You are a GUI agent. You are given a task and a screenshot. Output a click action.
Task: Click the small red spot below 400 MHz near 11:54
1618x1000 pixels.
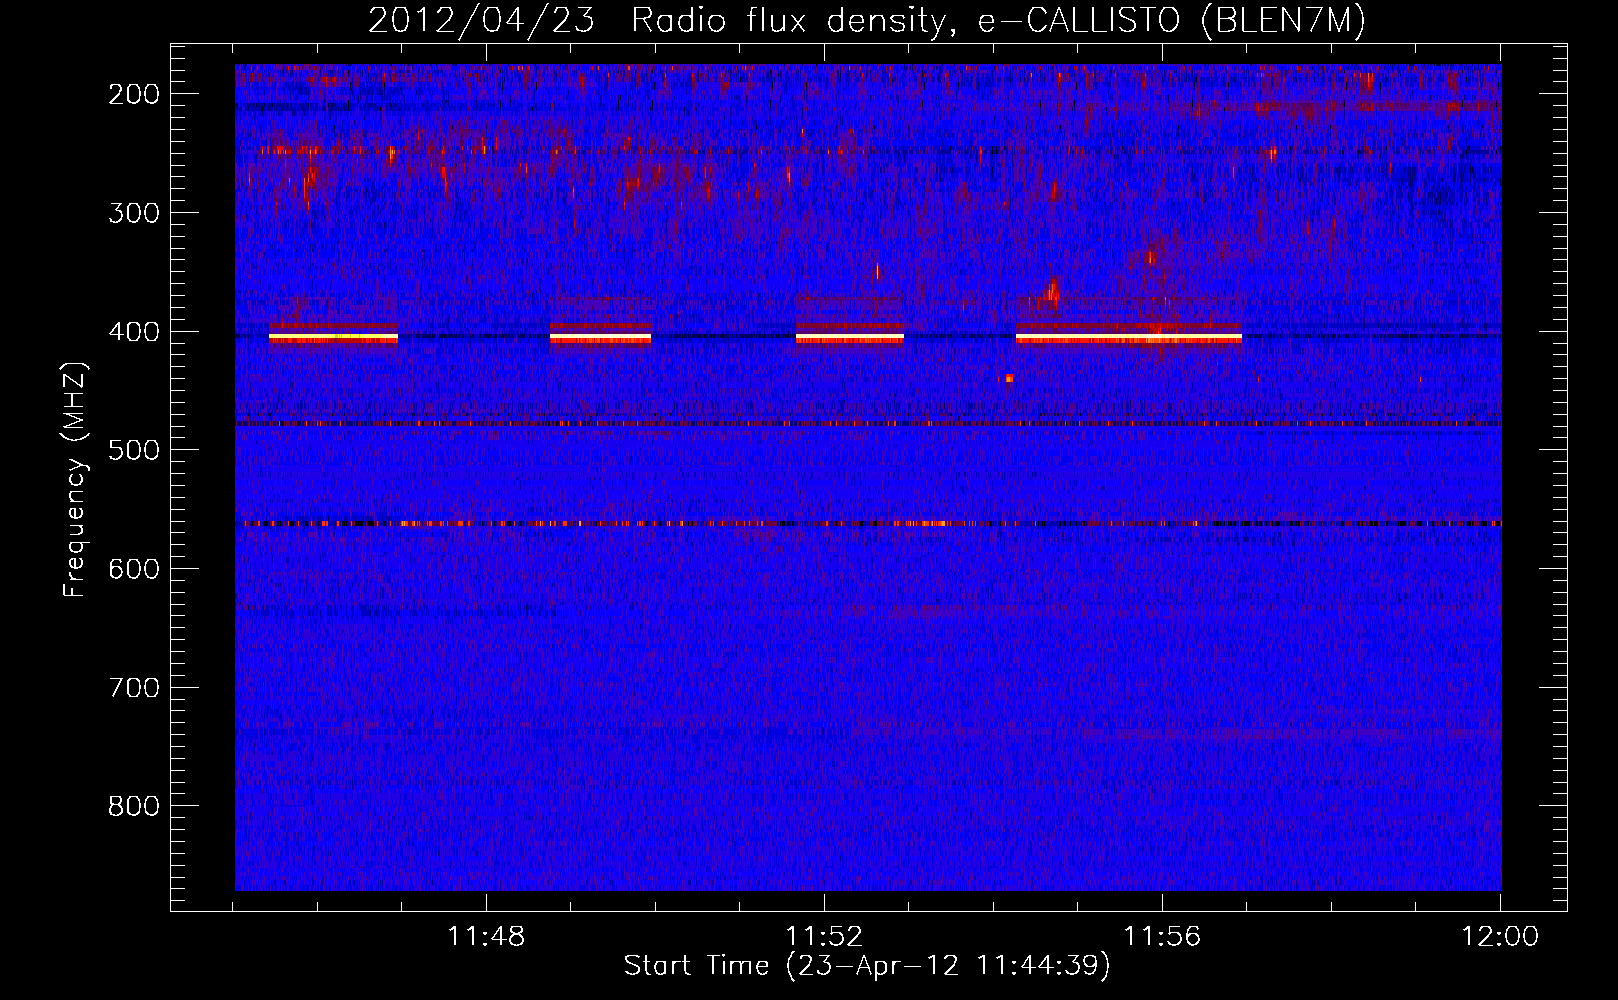(1009, 378)
